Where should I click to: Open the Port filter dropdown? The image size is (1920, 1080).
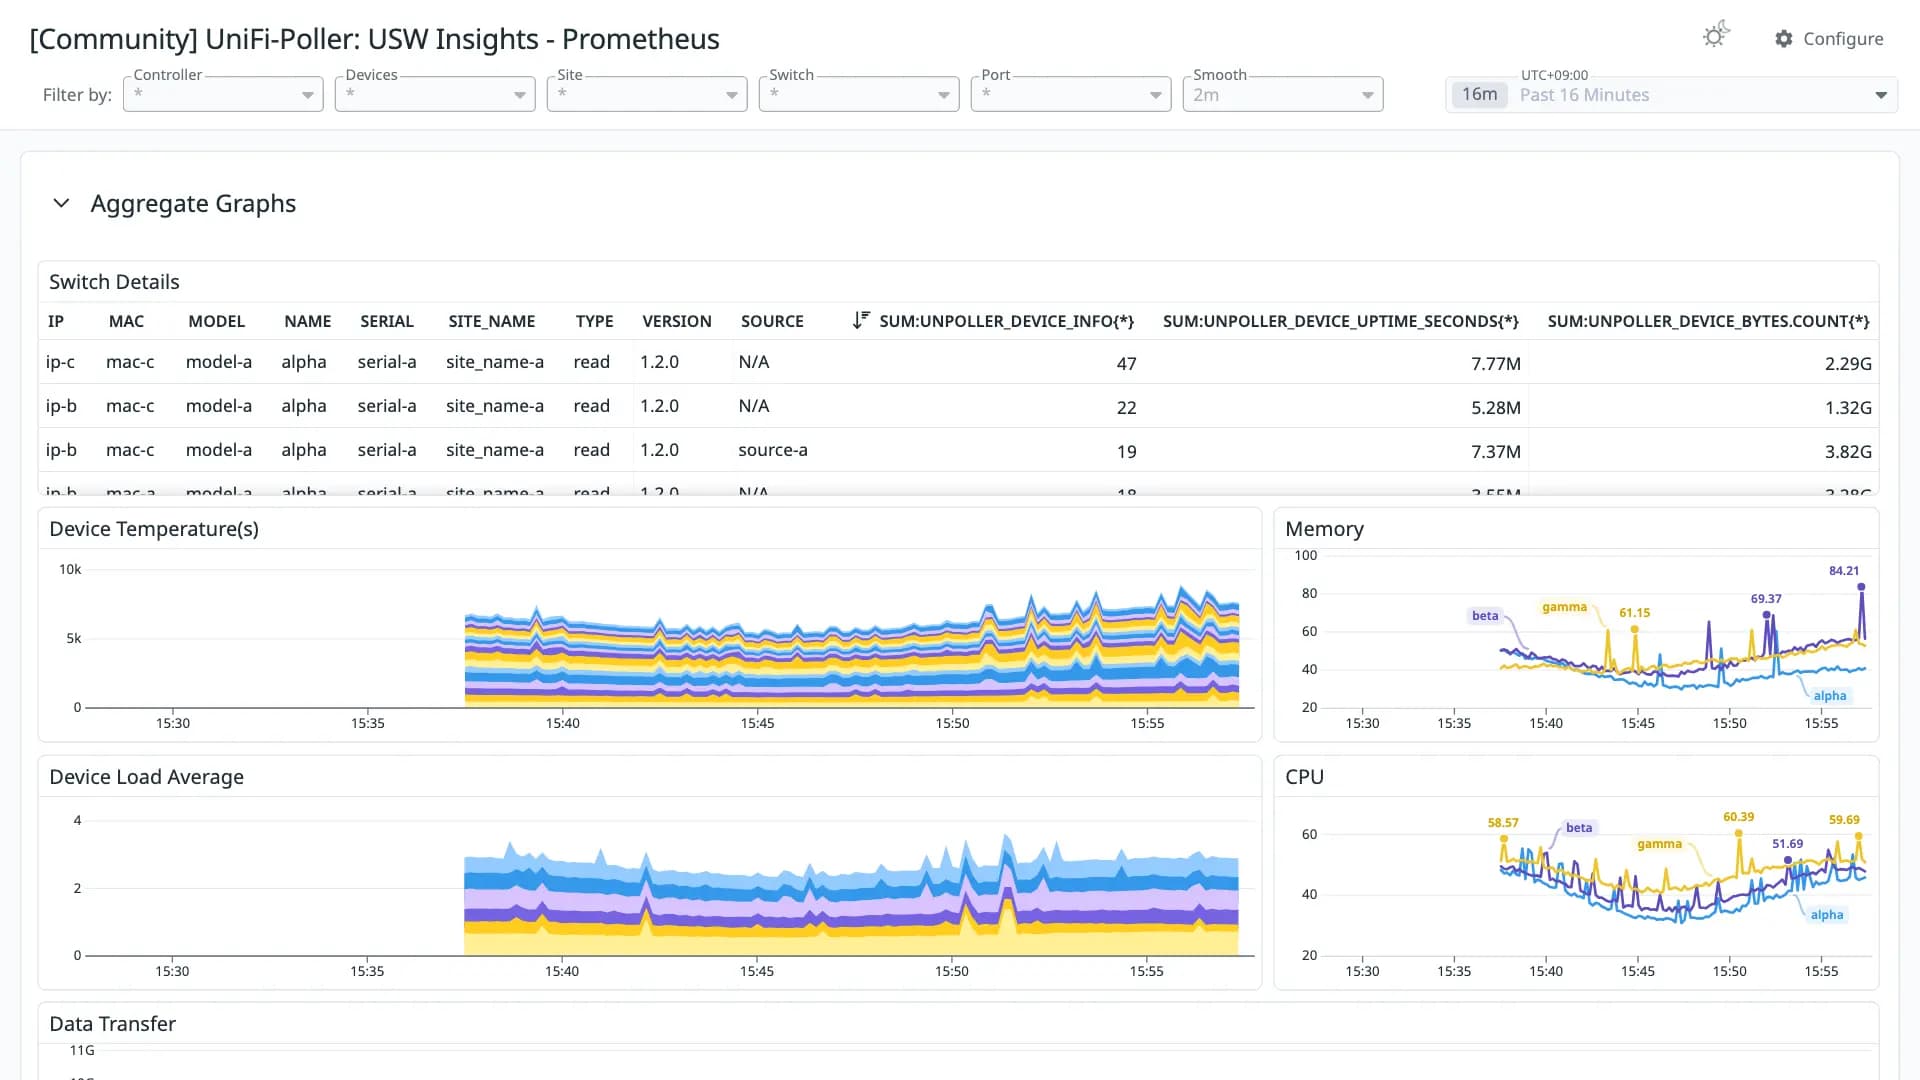[1071, 94]
